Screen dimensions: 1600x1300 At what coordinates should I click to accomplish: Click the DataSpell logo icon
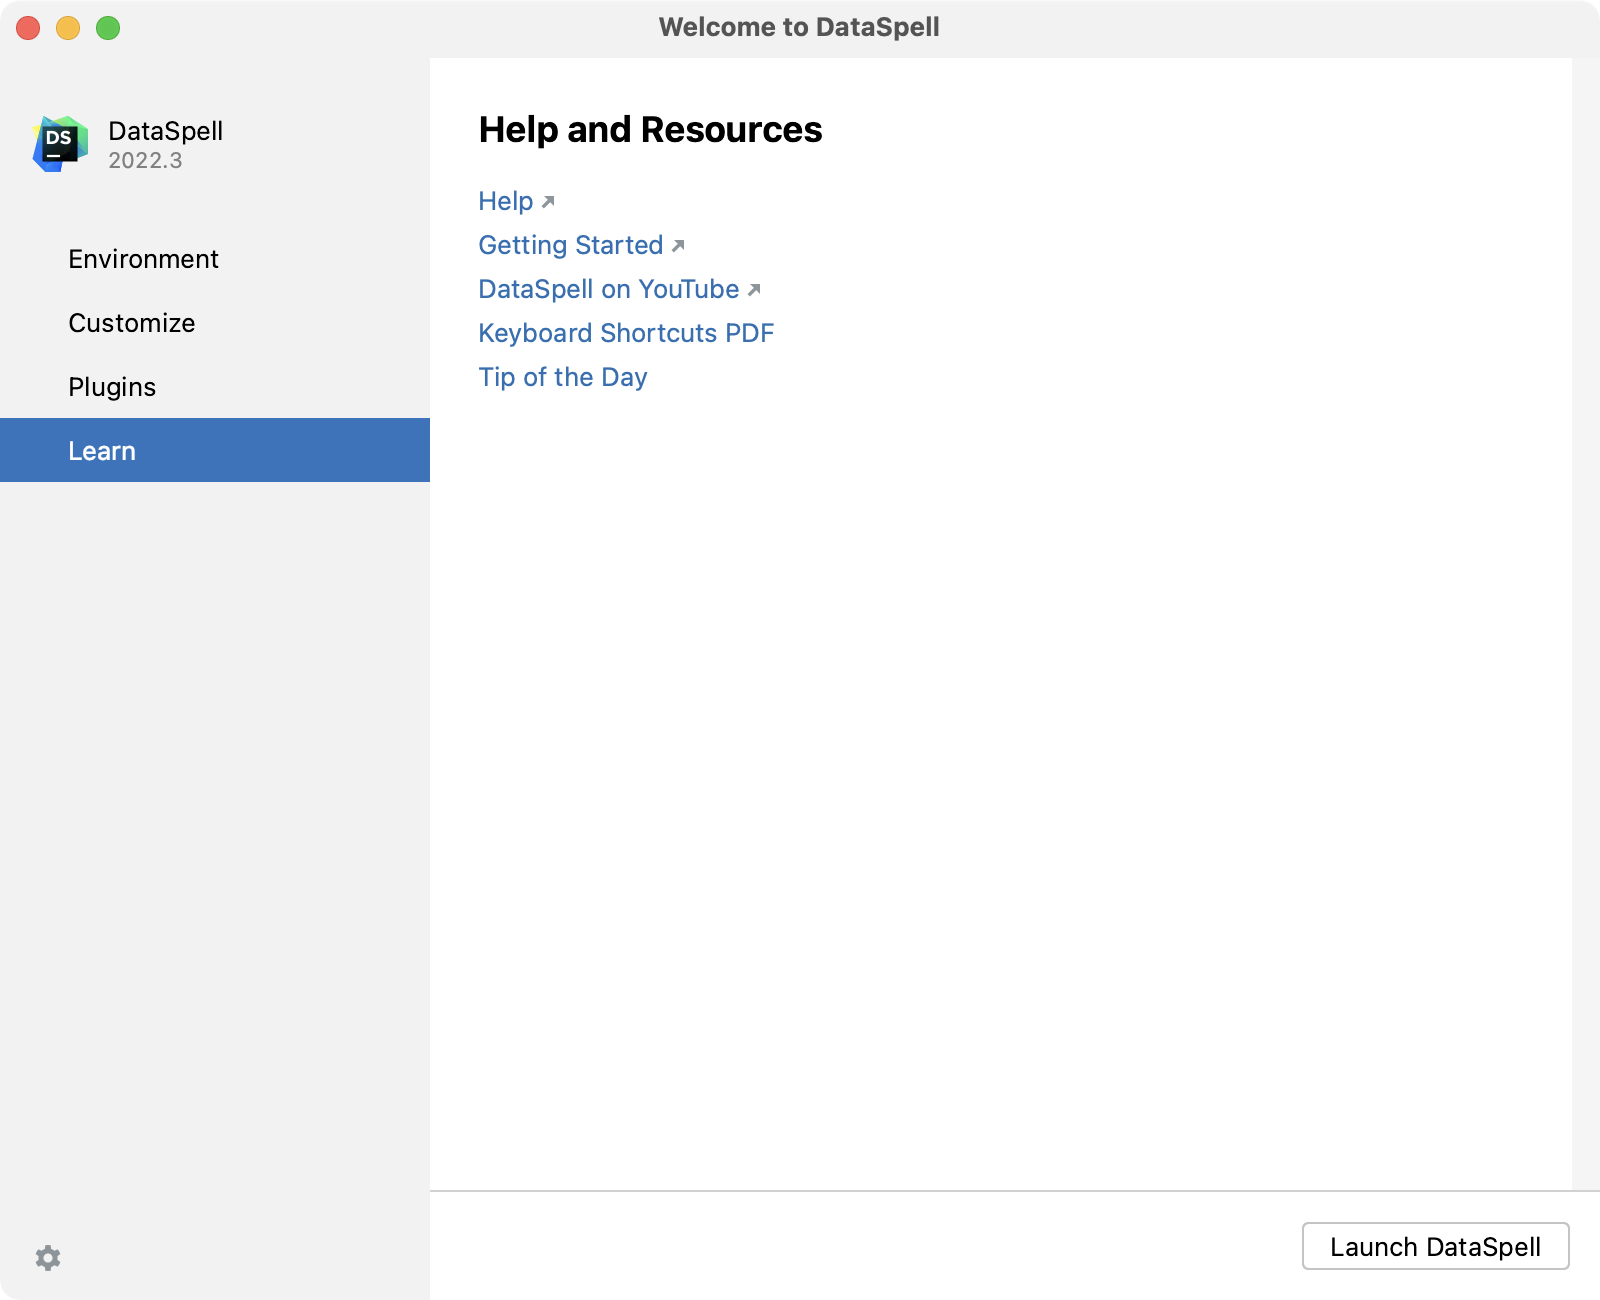pos(61,144)
